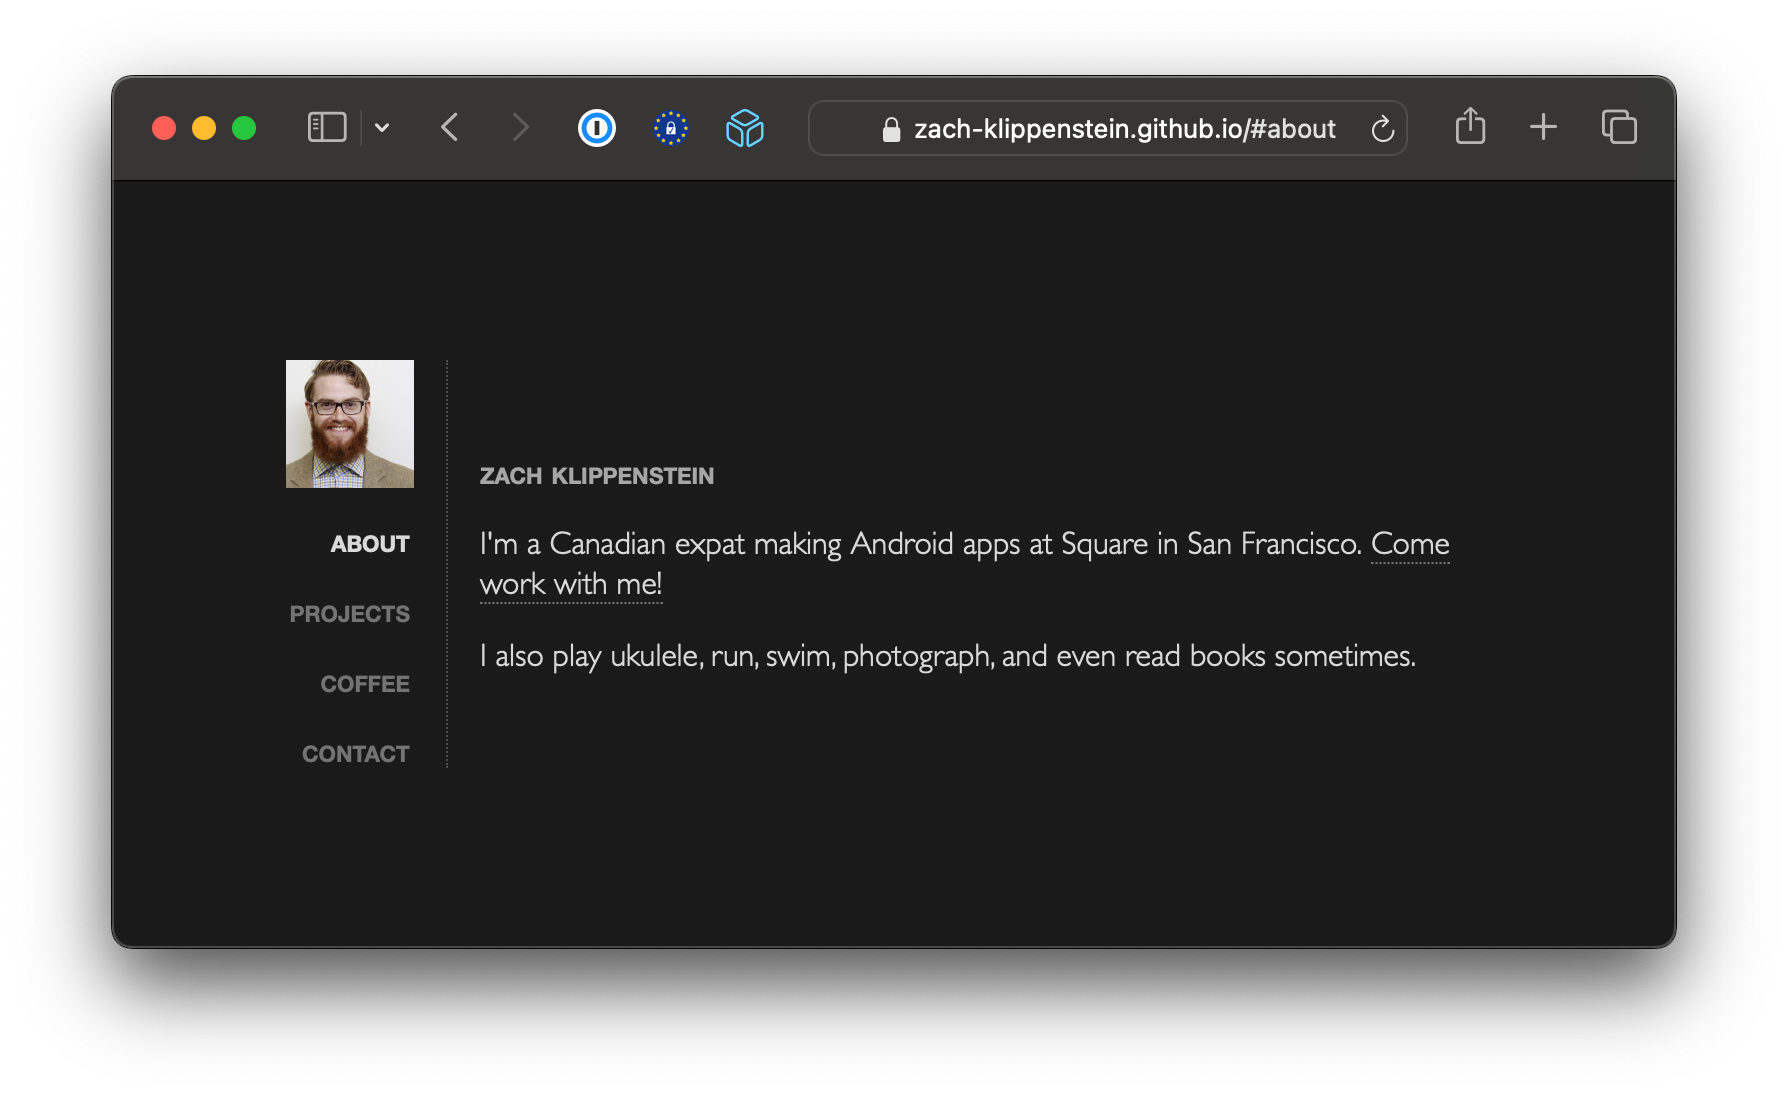Navigate back using the back arrow
Viewport: 1788px width, 1096px height.
449,127
